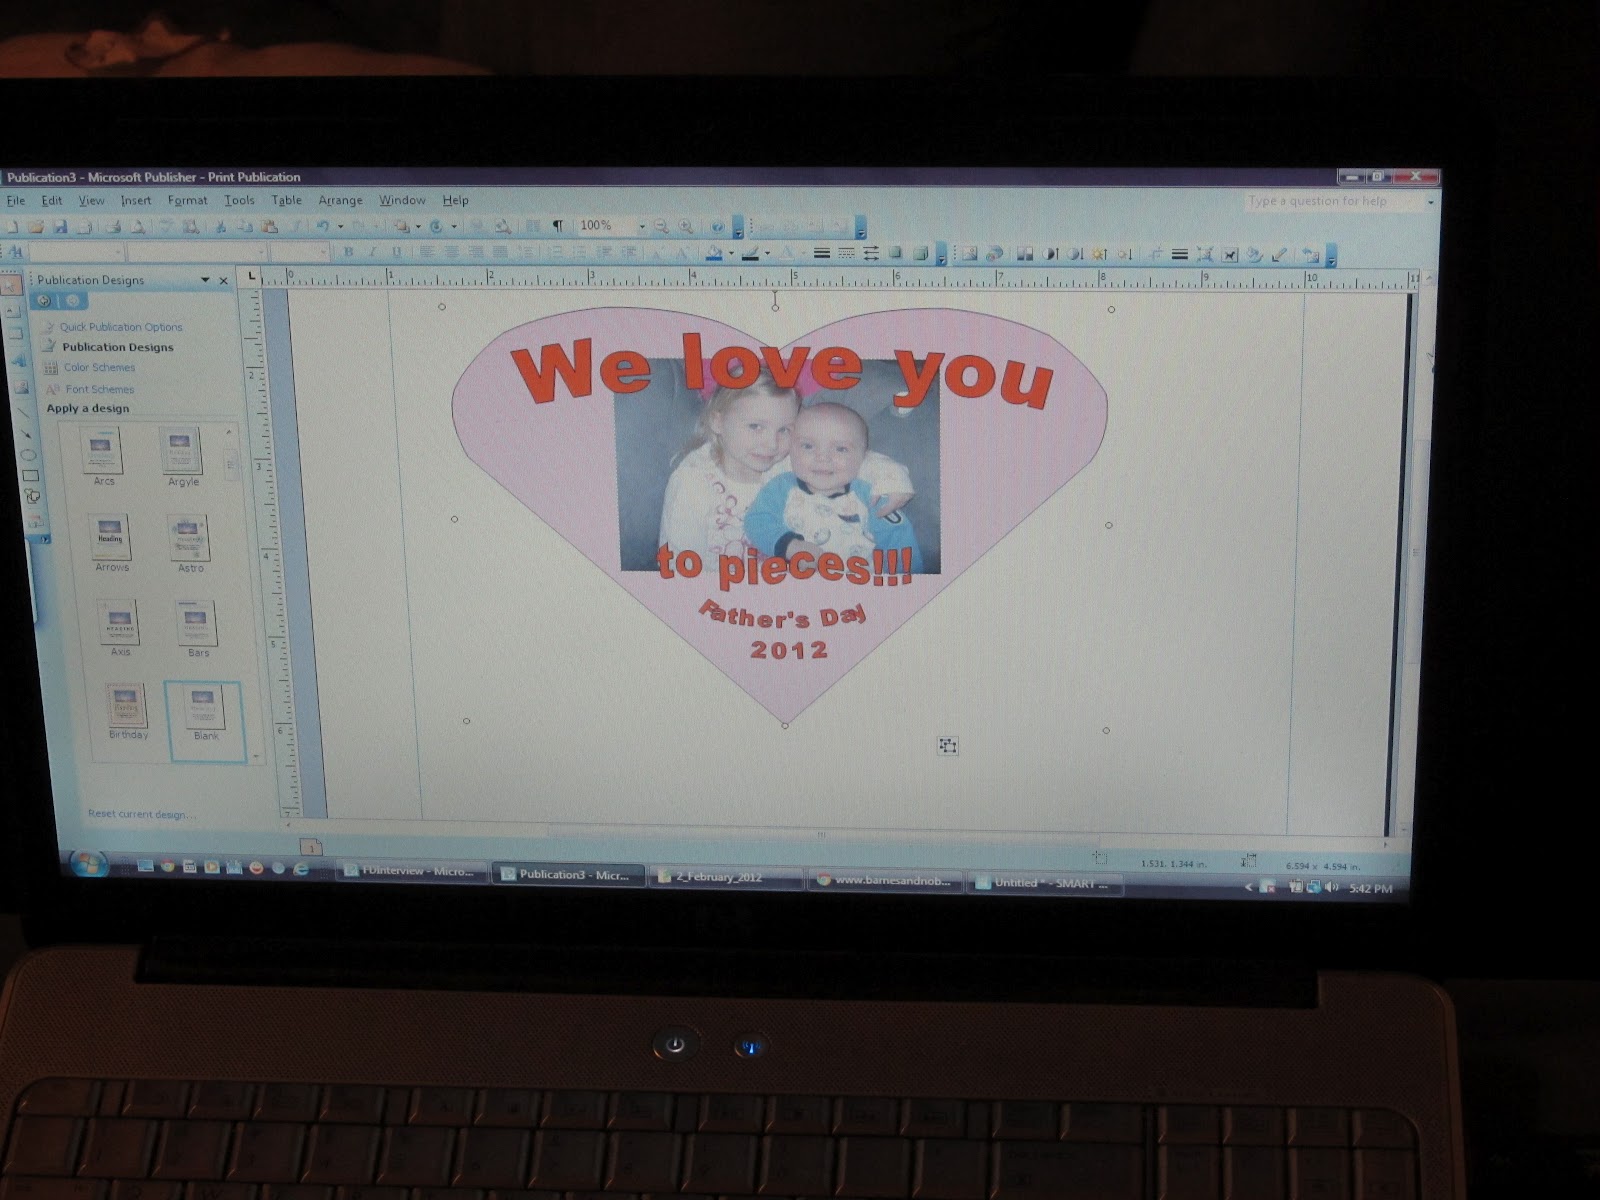Click page 1 navigation tab
The width and height of the screenshot is (1600, 1200).
[311, 848]
